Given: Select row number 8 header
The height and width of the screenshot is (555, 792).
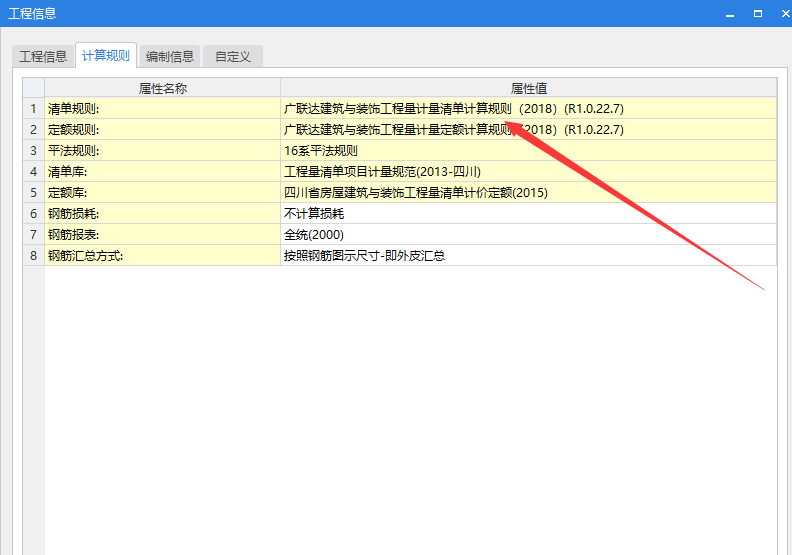Looking at the screenshot, I should coord(33,256).
